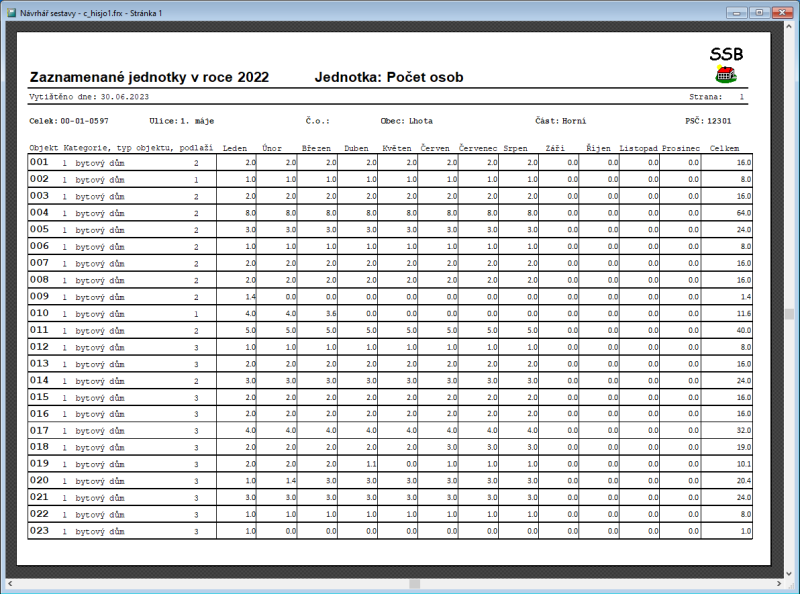Click the 'Leden' column header
The image size is (800, 594).
click(235, 147)
